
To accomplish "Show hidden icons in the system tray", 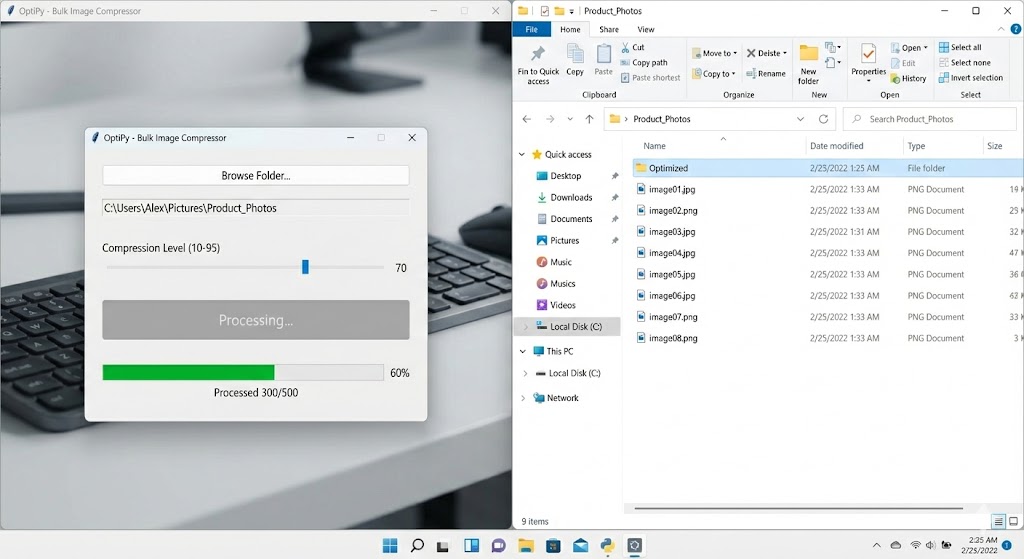I will (x=876, y=545).
